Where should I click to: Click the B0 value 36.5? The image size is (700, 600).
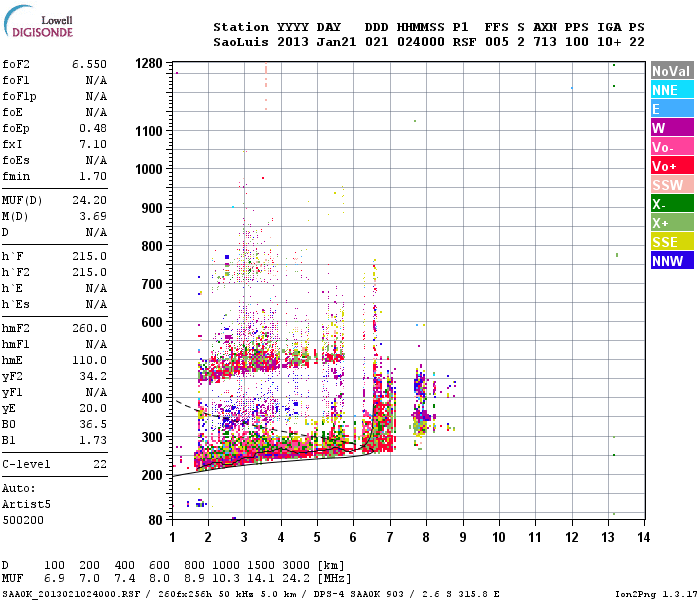(x=93, y=425)
